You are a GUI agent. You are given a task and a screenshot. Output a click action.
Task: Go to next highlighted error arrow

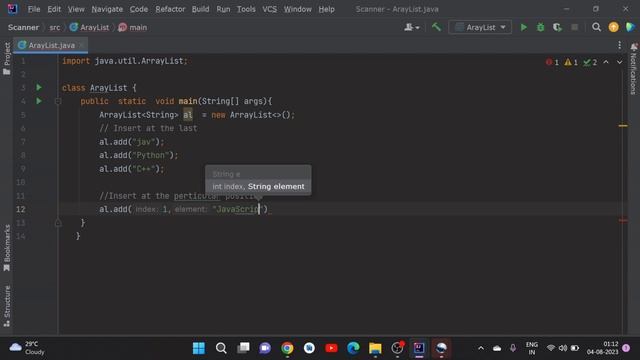[620, 62]
